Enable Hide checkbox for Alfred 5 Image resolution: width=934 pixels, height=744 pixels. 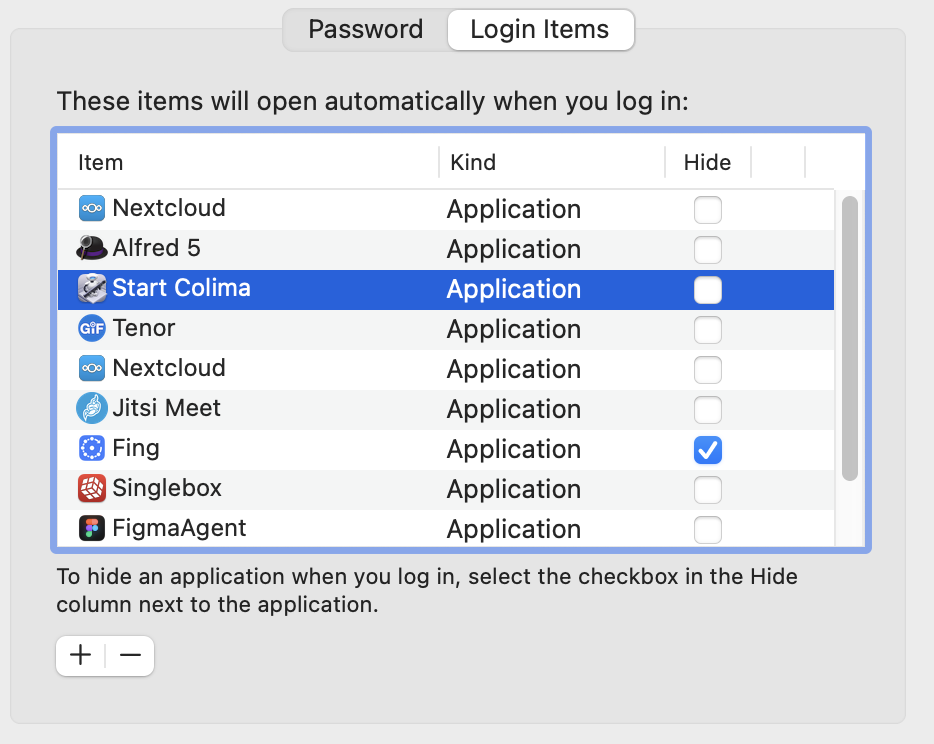tap(708, 250)
